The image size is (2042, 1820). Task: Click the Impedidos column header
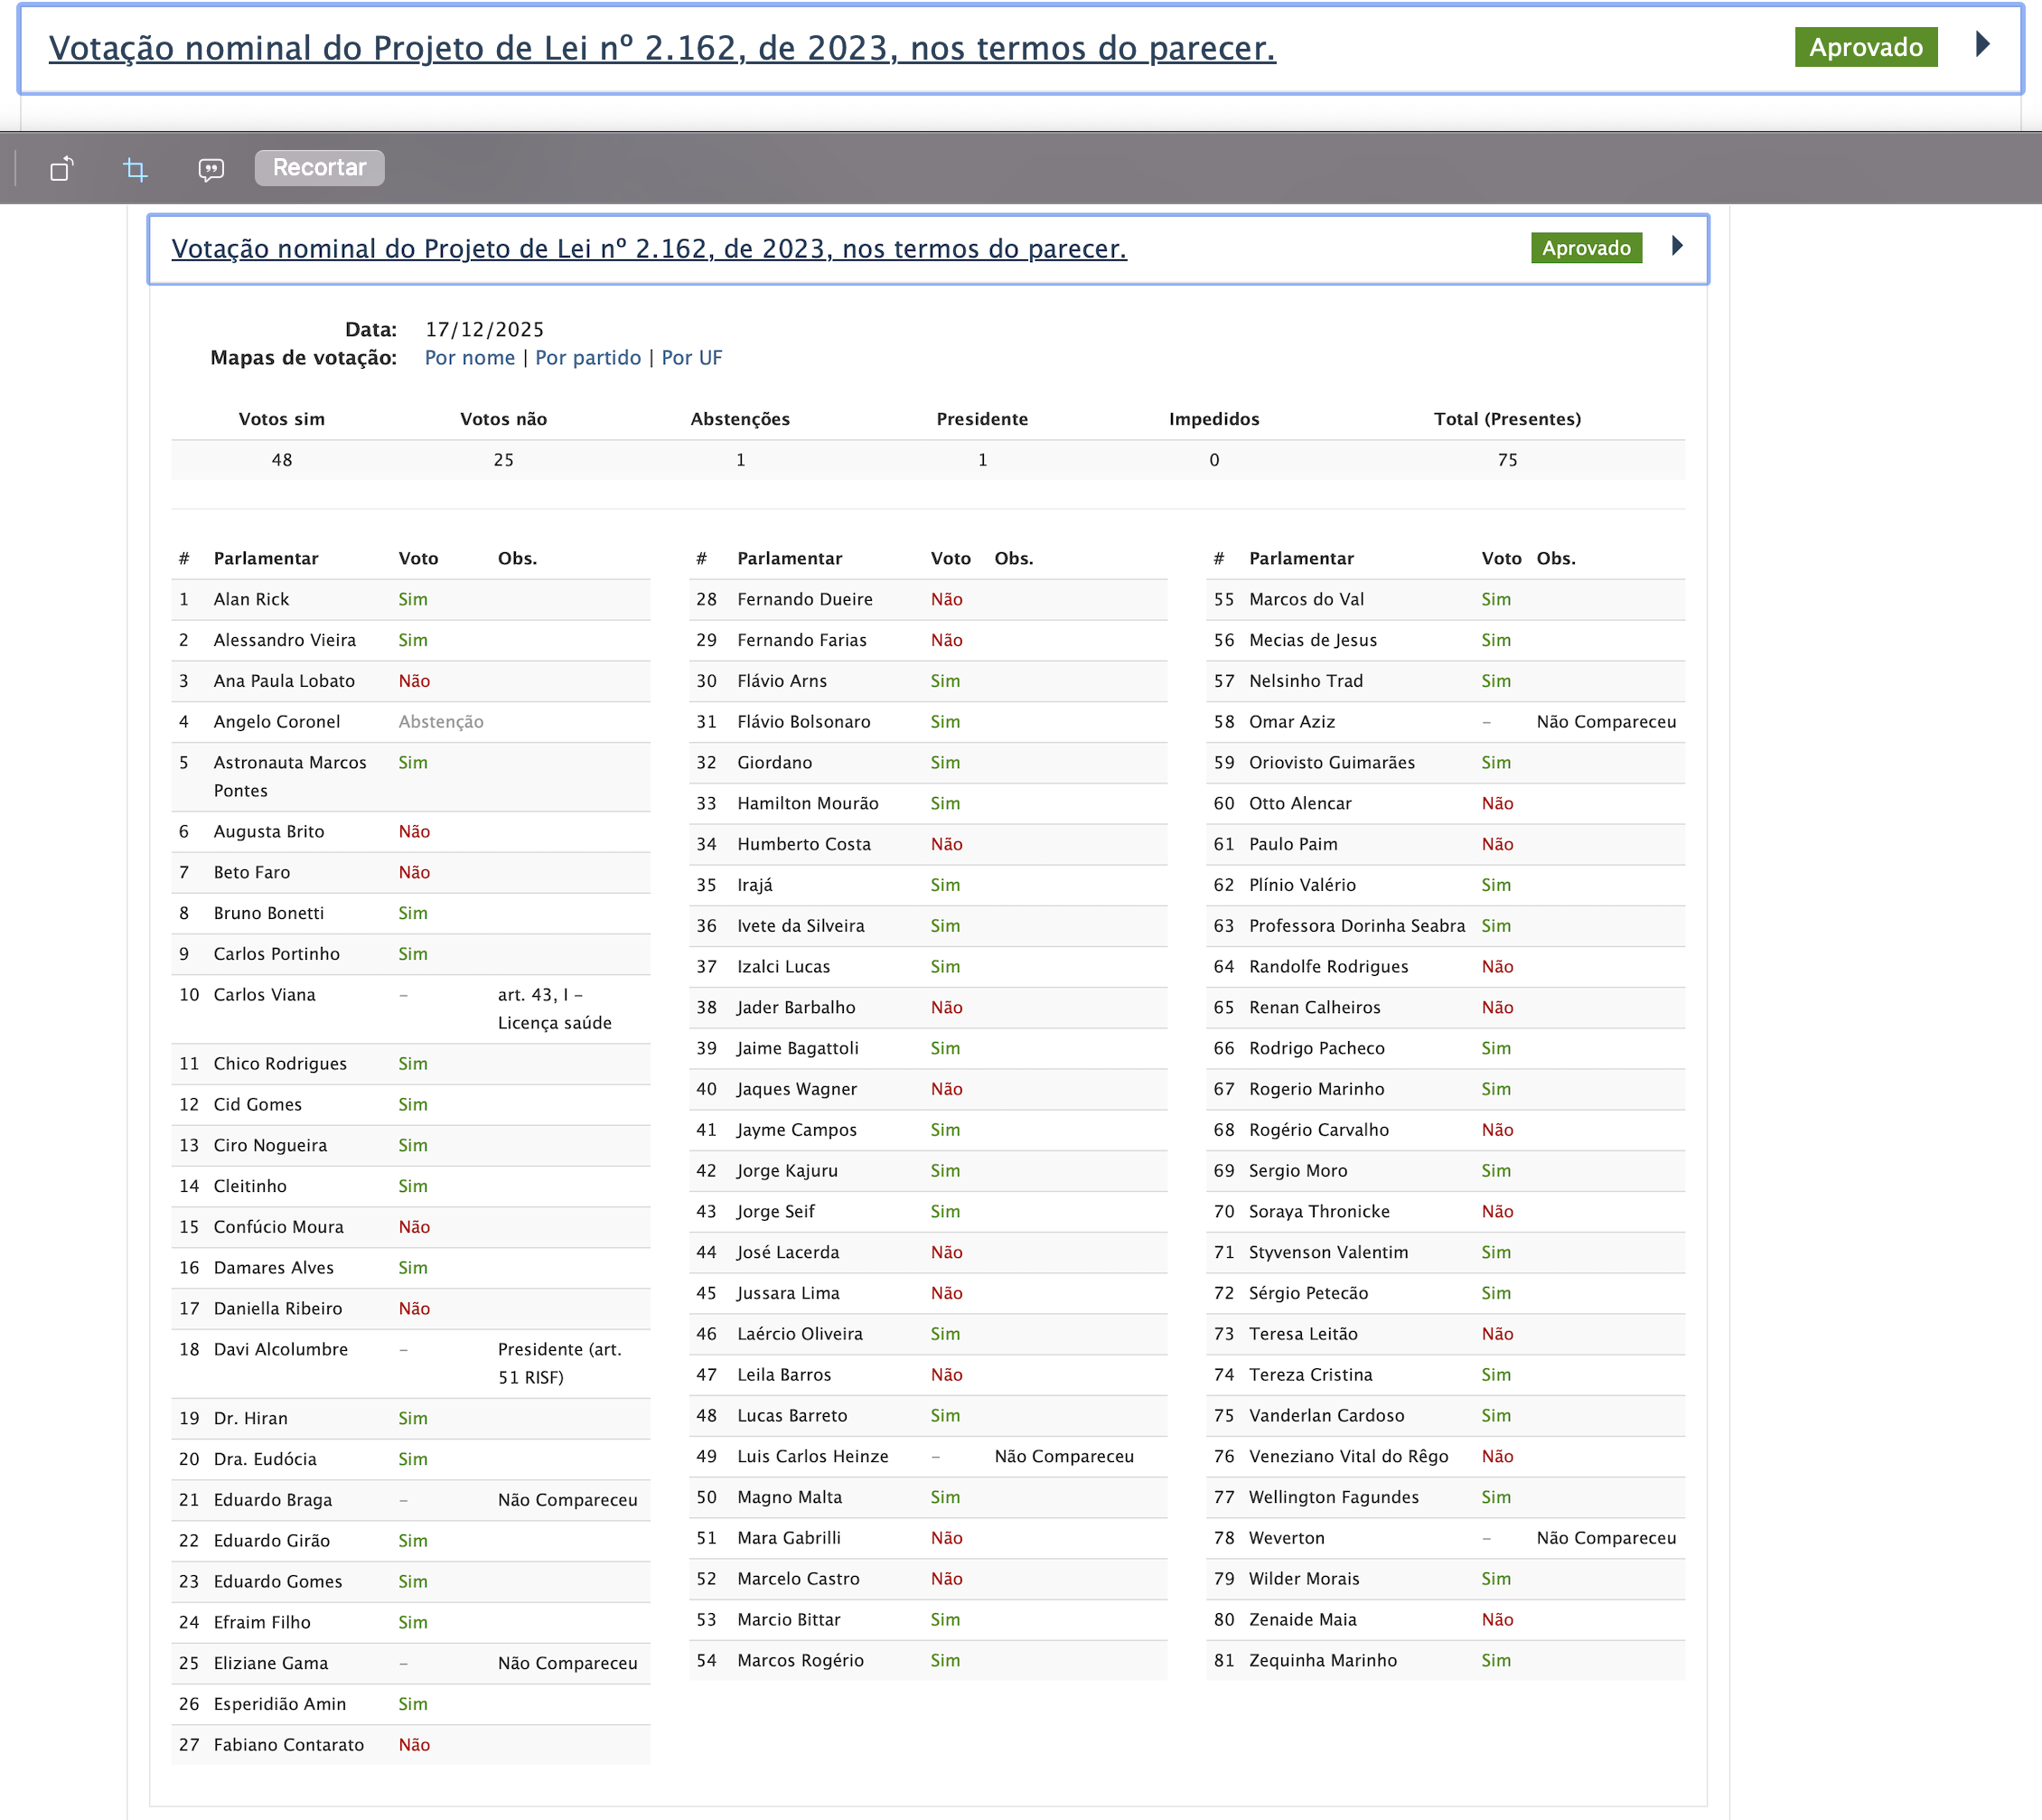[x=1214, y=419]
